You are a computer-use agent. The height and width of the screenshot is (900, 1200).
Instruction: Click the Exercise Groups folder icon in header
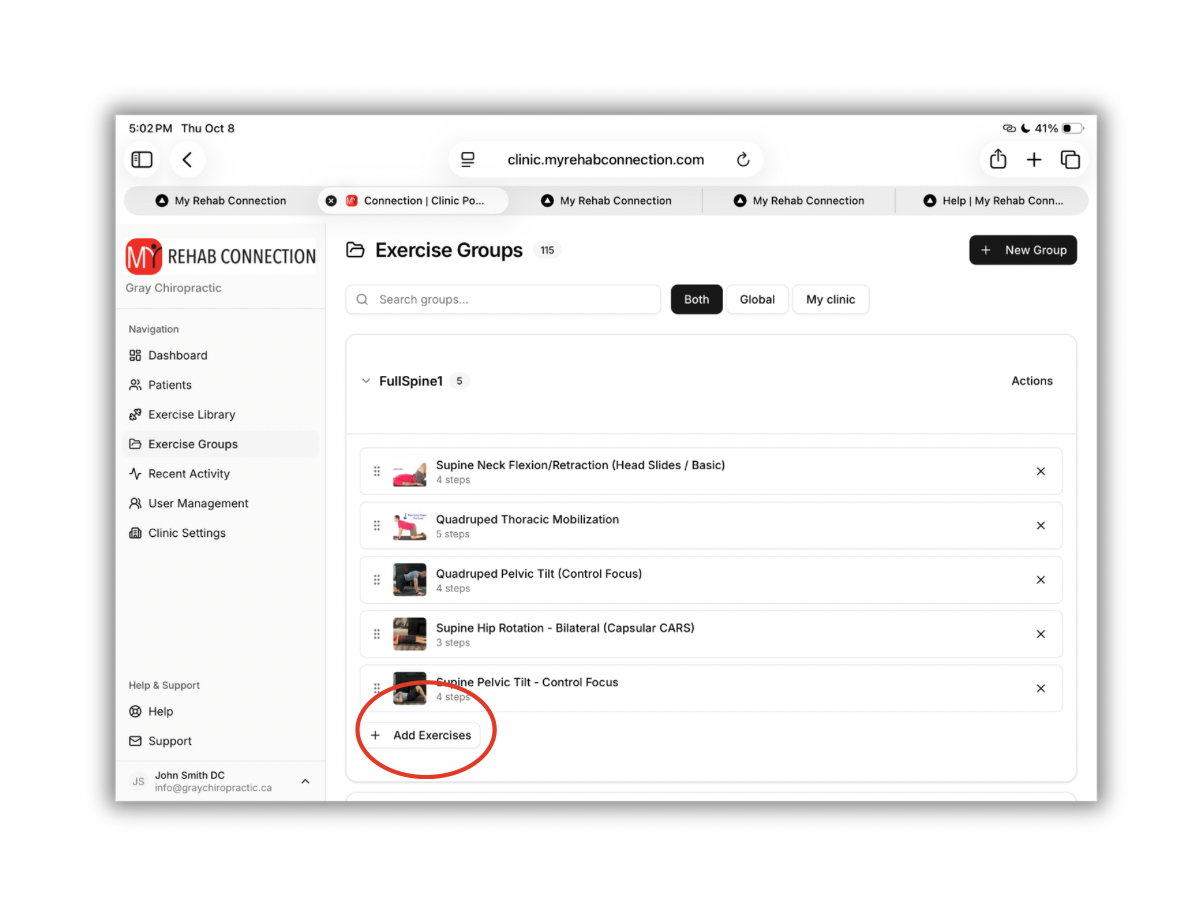click(355, 250)
